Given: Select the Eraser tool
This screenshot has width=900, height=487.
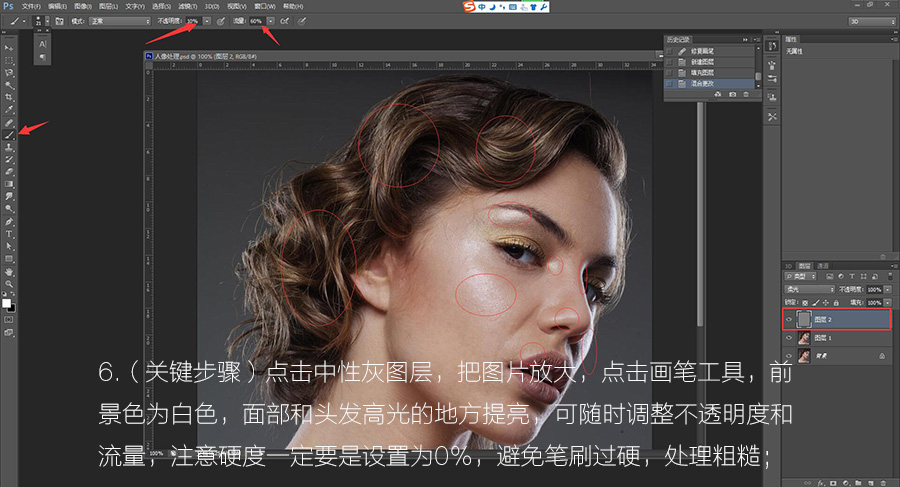Looking at the screenshot, I should coord(9,172).
